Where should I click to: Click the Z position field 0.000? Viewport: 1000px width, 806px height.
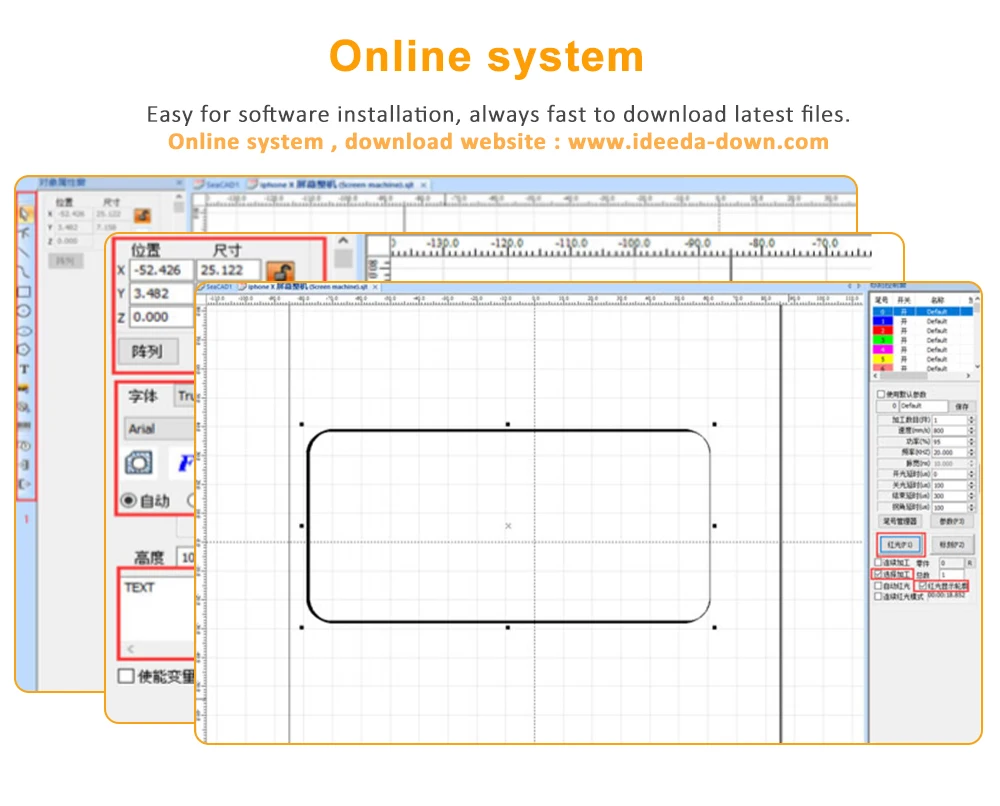pos(161,317)
